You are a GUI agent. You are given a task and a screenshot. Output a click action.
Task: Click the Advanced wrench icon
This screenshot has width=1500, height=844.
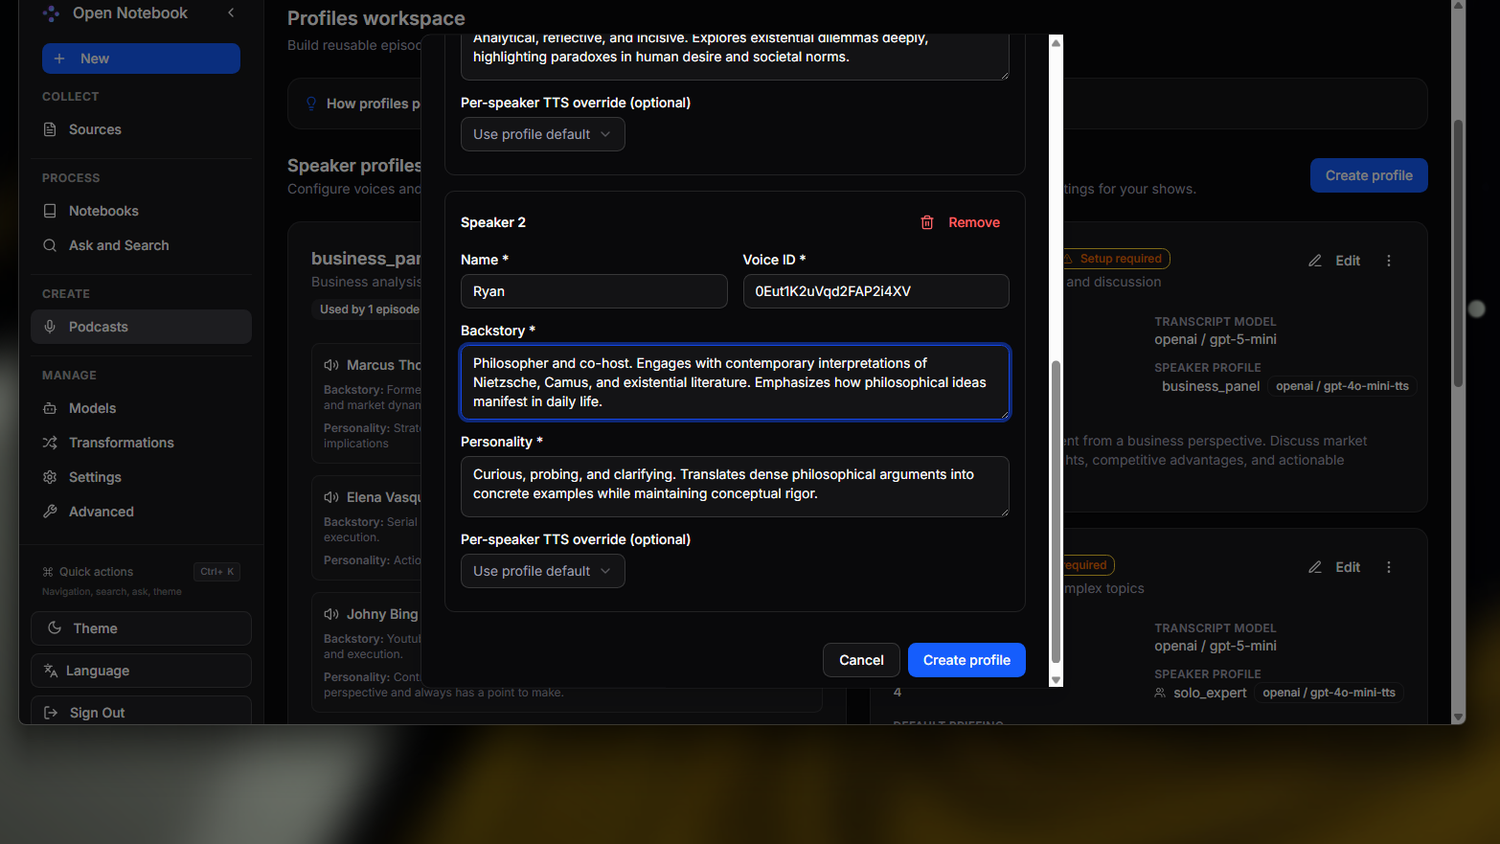tap(50, 511)
